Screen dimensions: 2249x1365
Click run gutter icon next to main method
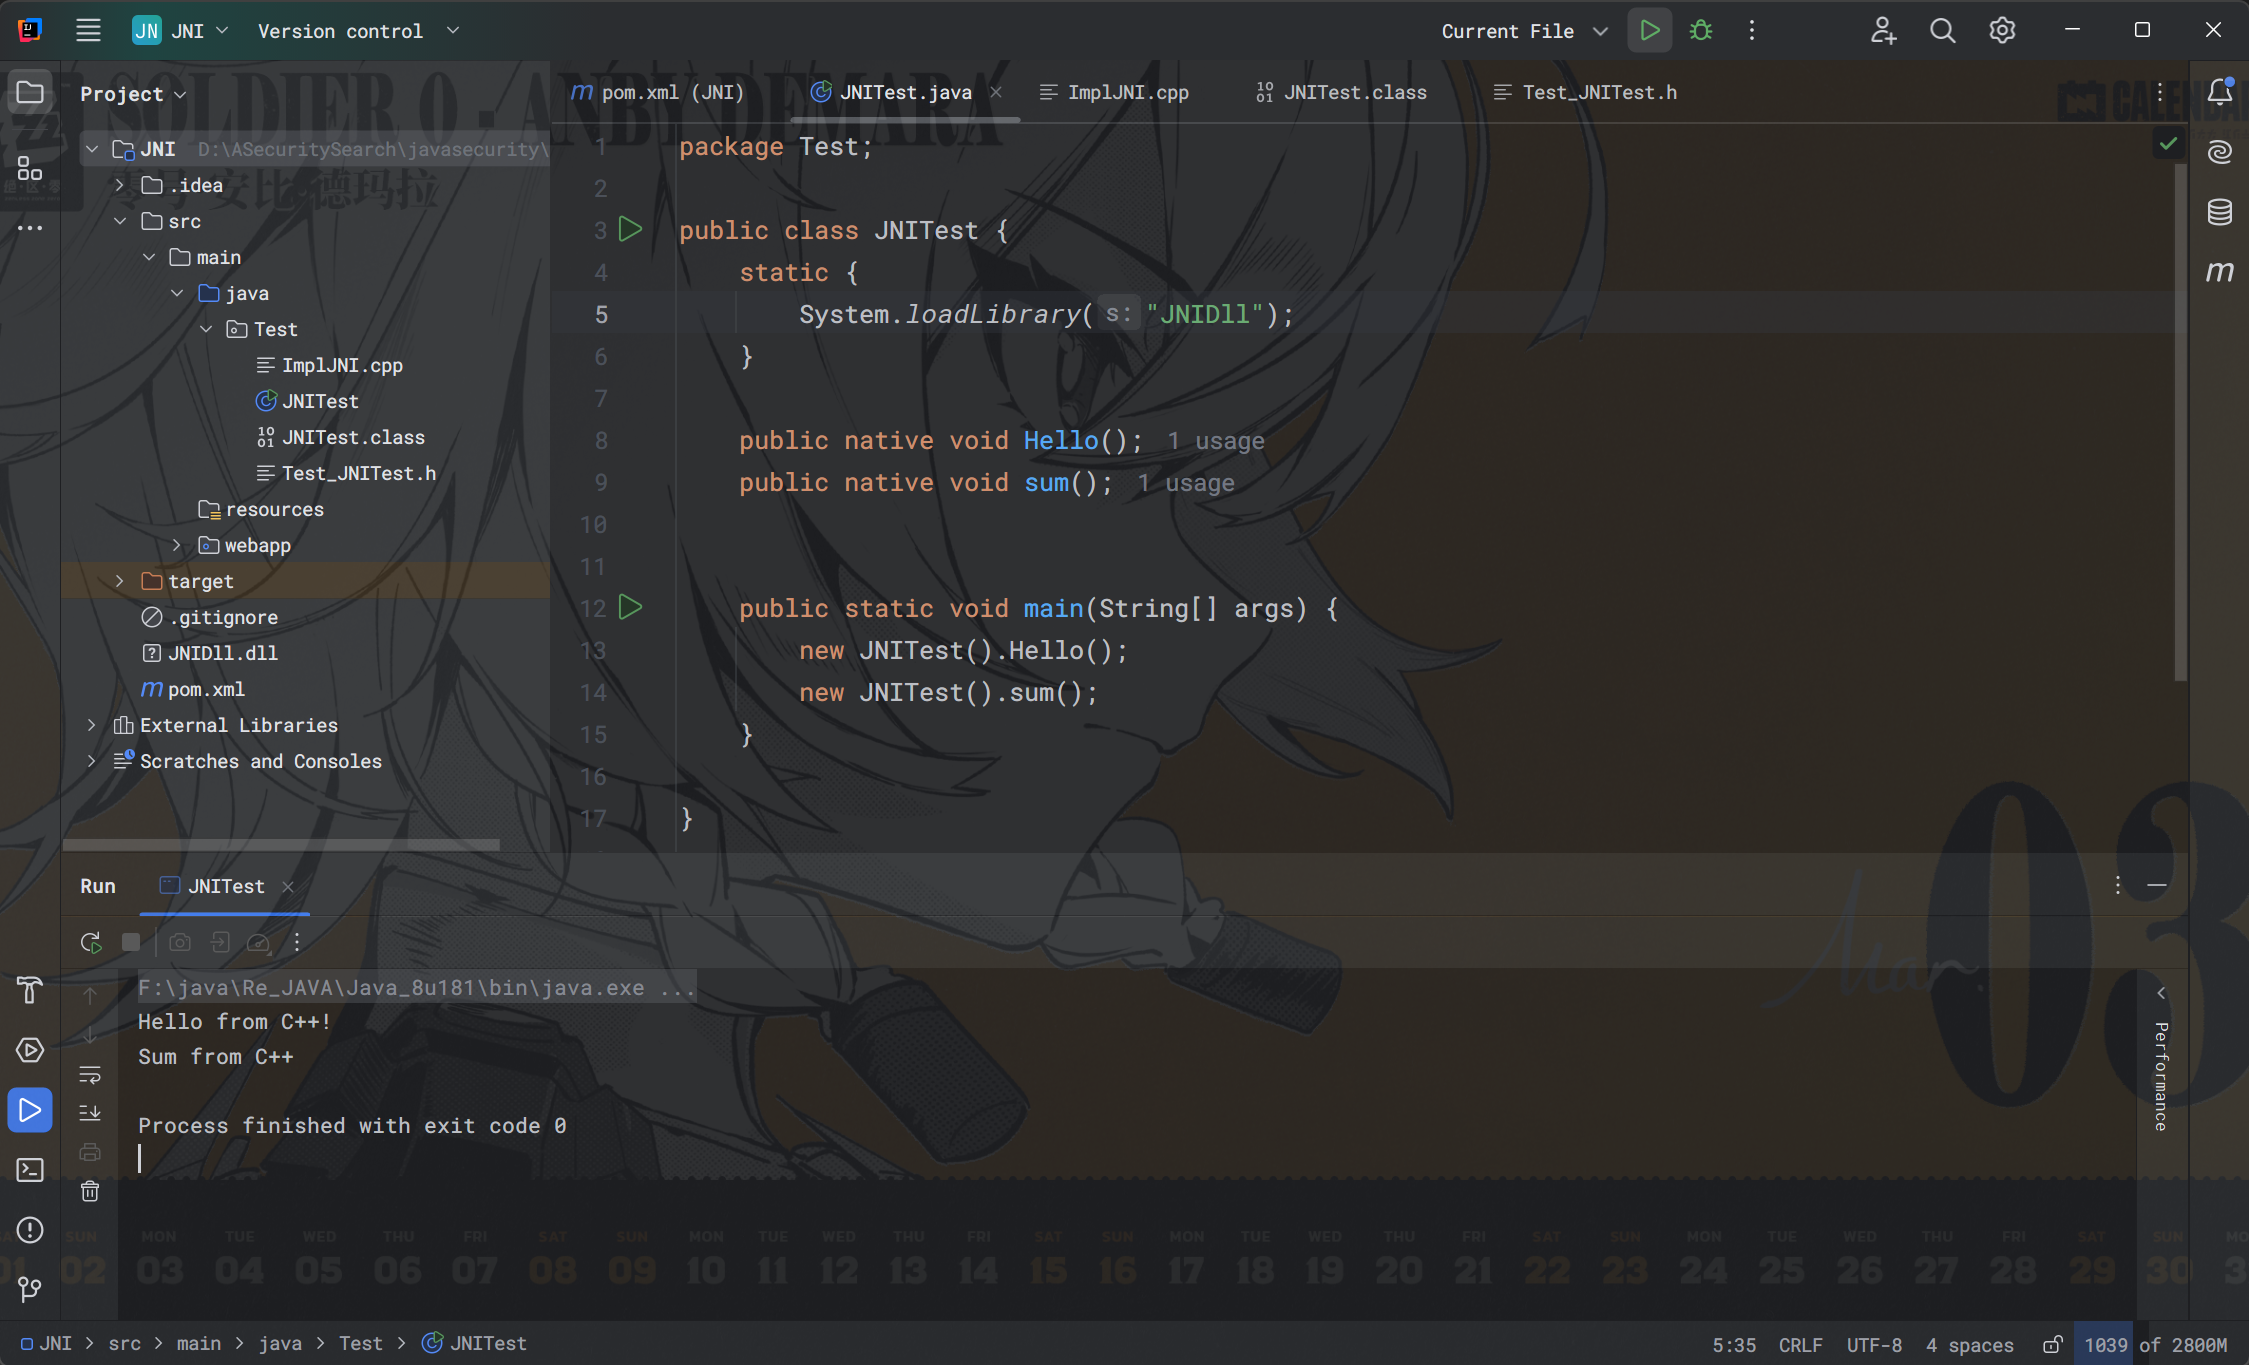(x=630, y=607)
